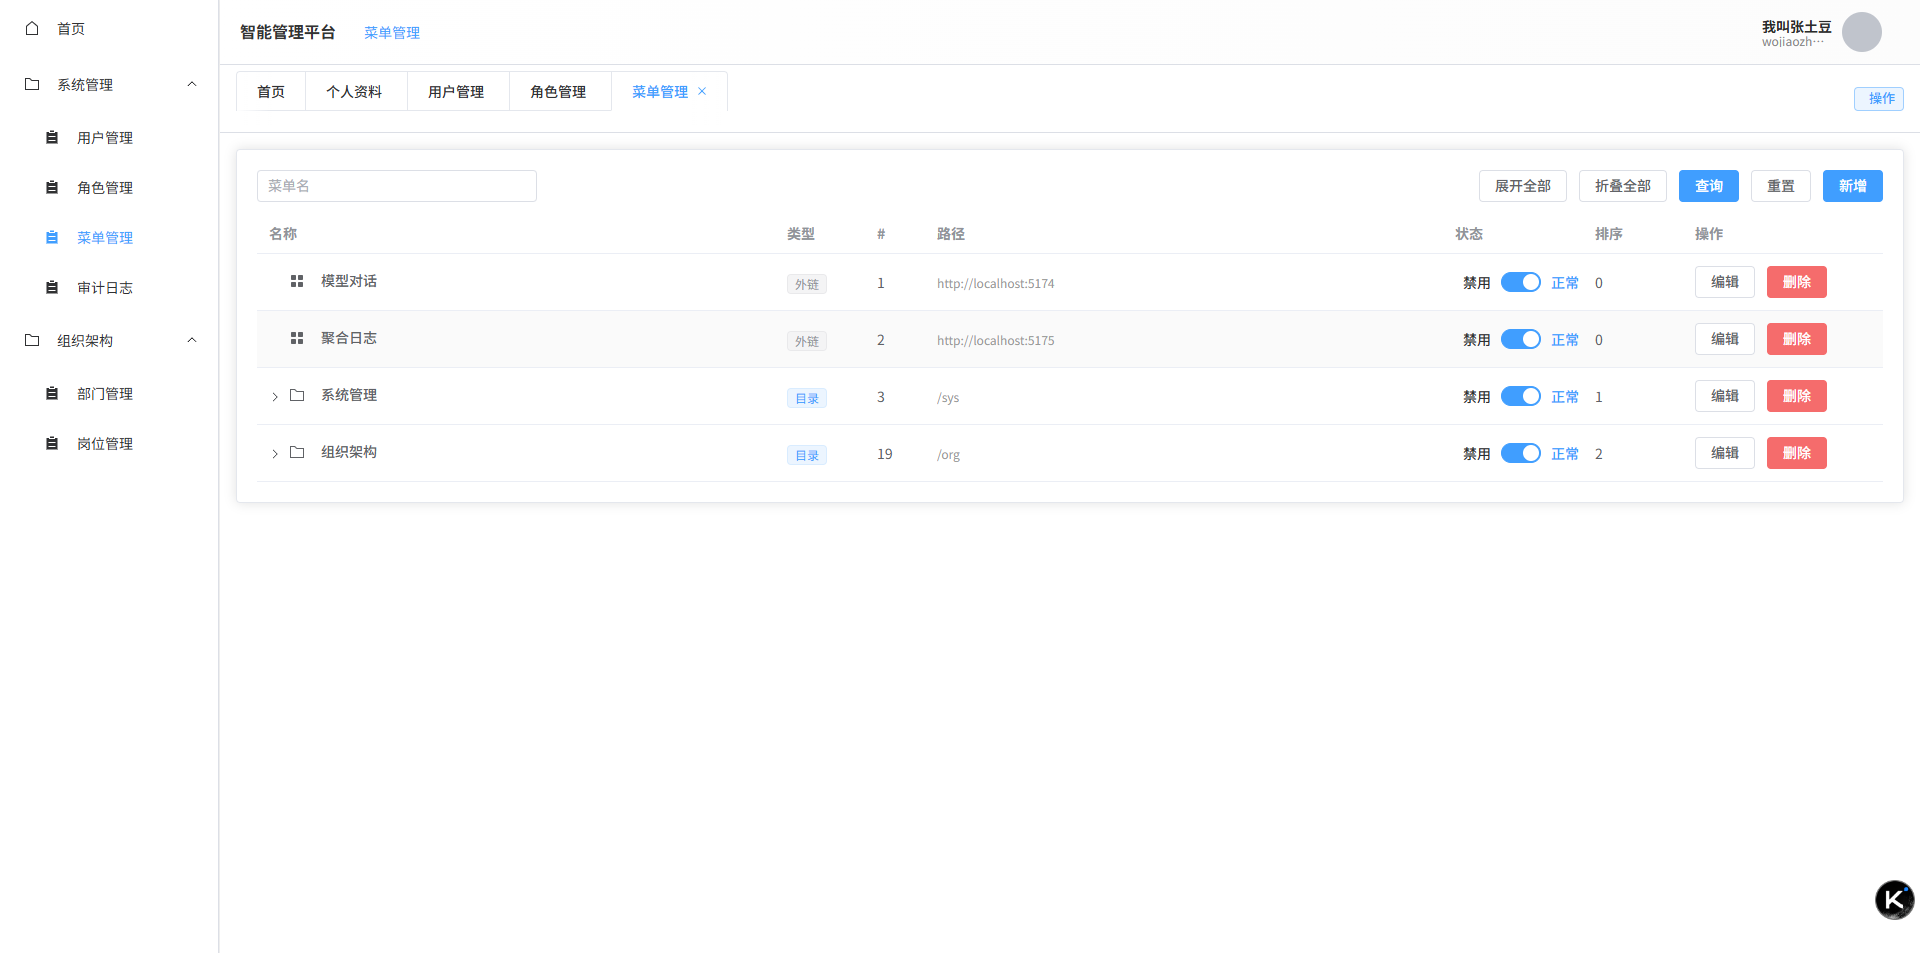This screenshot has width=1920, height=953.
Task: Delete the 组织架构 menu row
Action: pos(1797,453)
